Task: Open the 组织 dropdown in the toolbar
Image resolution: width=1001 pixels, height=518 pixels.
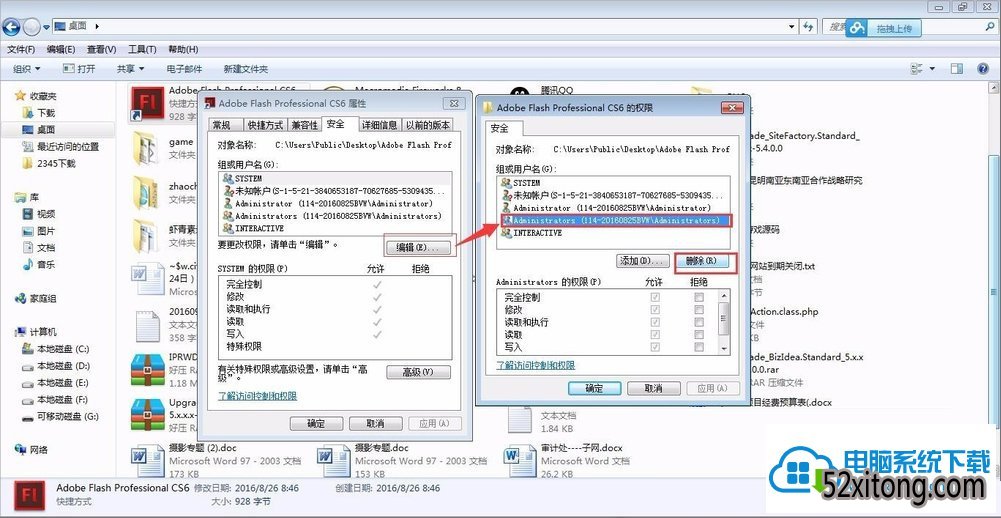Action: (27, 69)
